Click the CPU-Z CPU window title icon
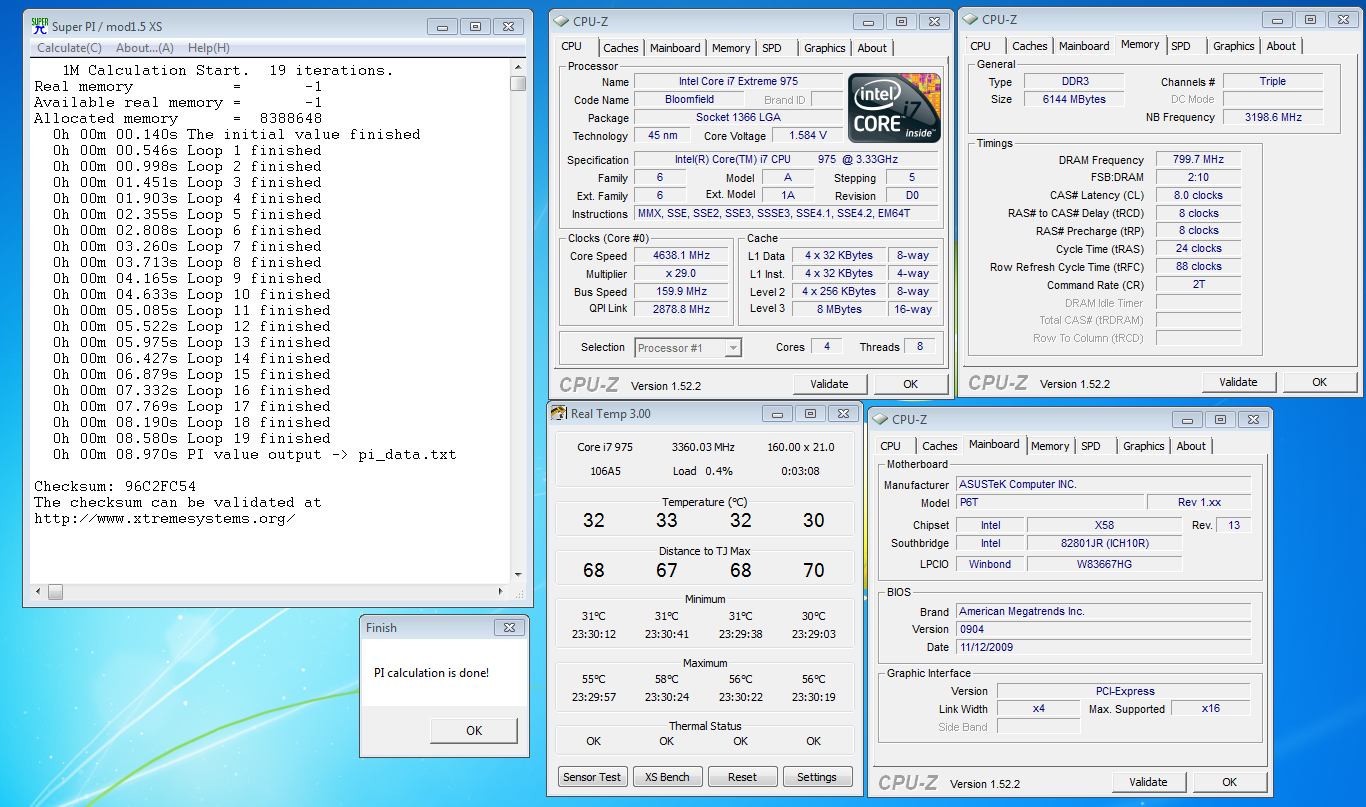 coord(563,21)
